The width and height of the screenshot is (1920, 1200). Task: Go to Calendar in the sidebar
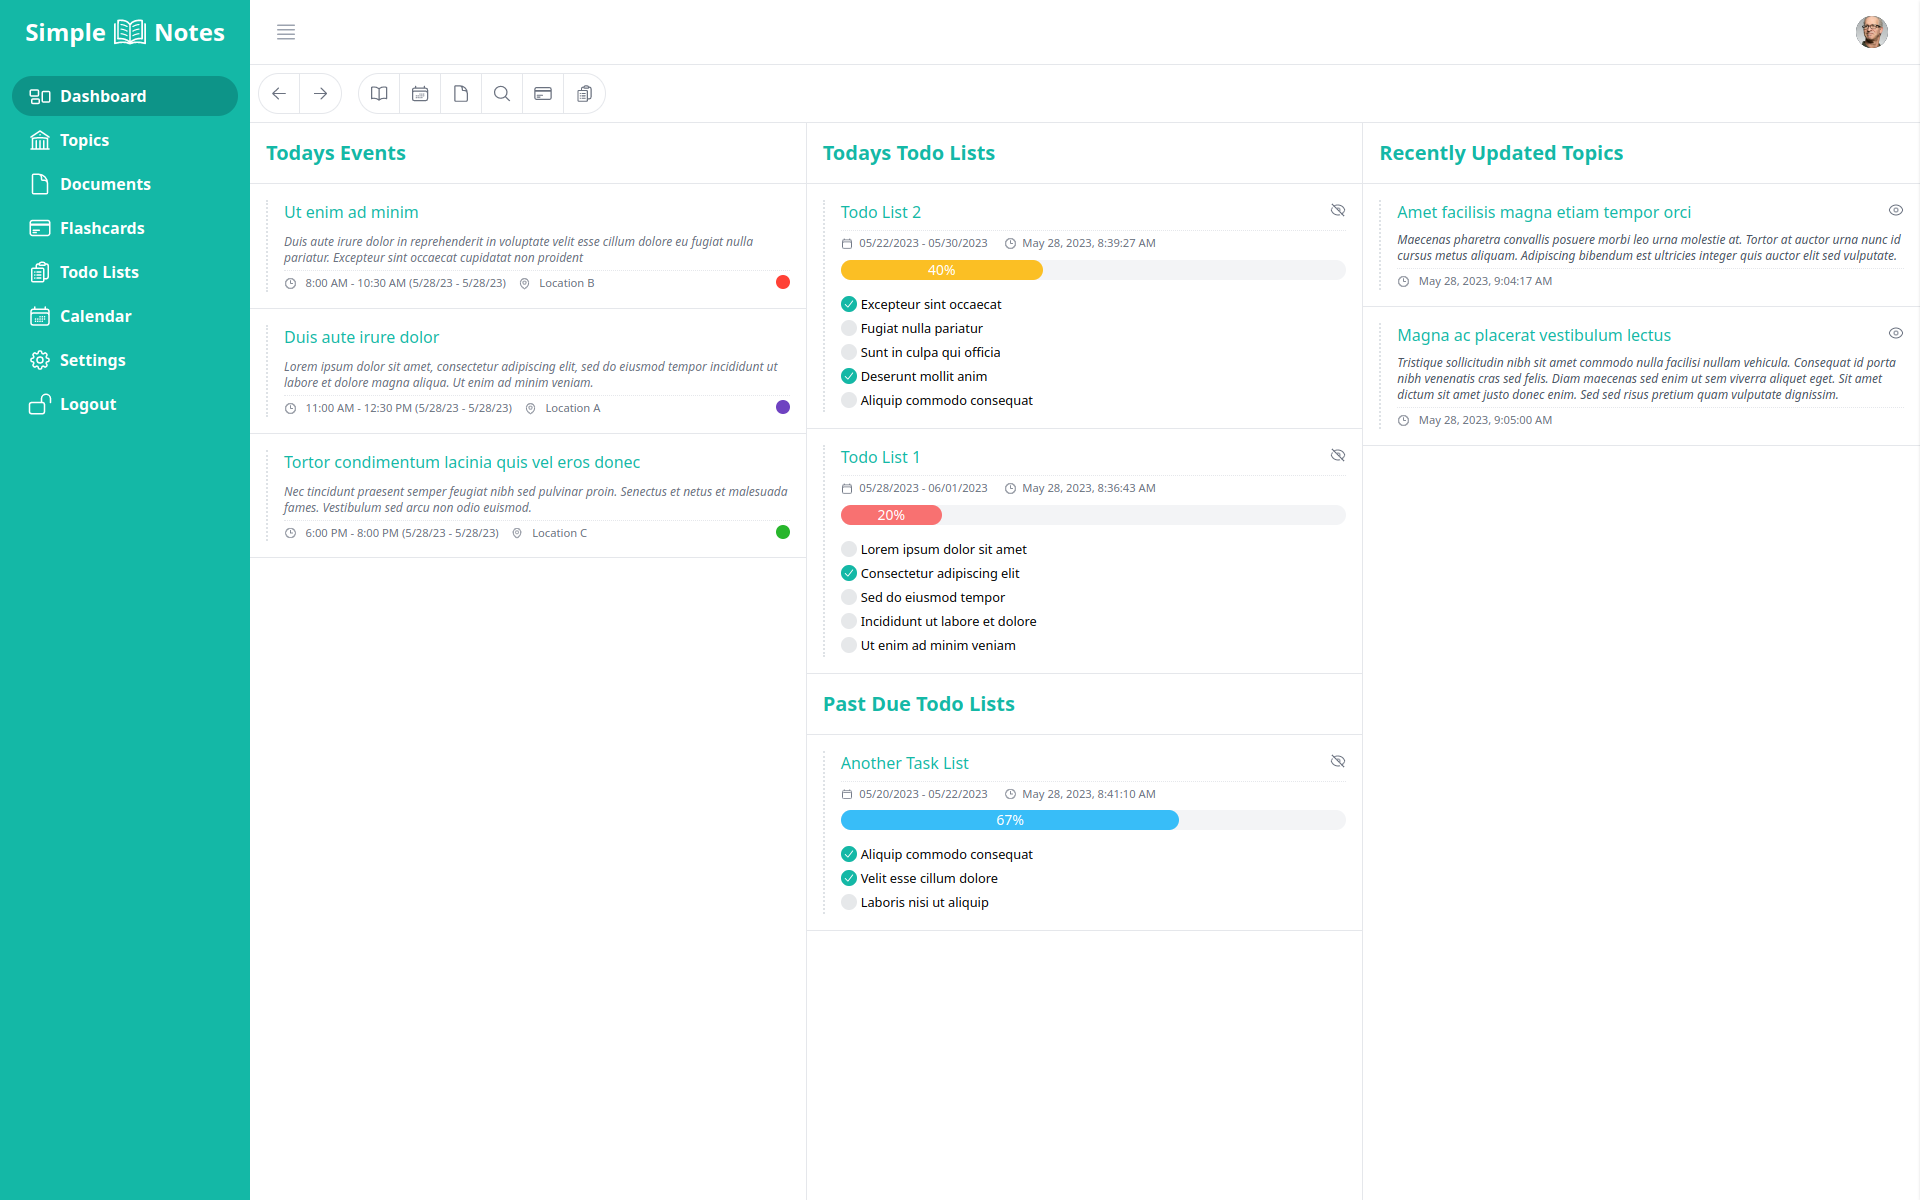click(95, 316)
